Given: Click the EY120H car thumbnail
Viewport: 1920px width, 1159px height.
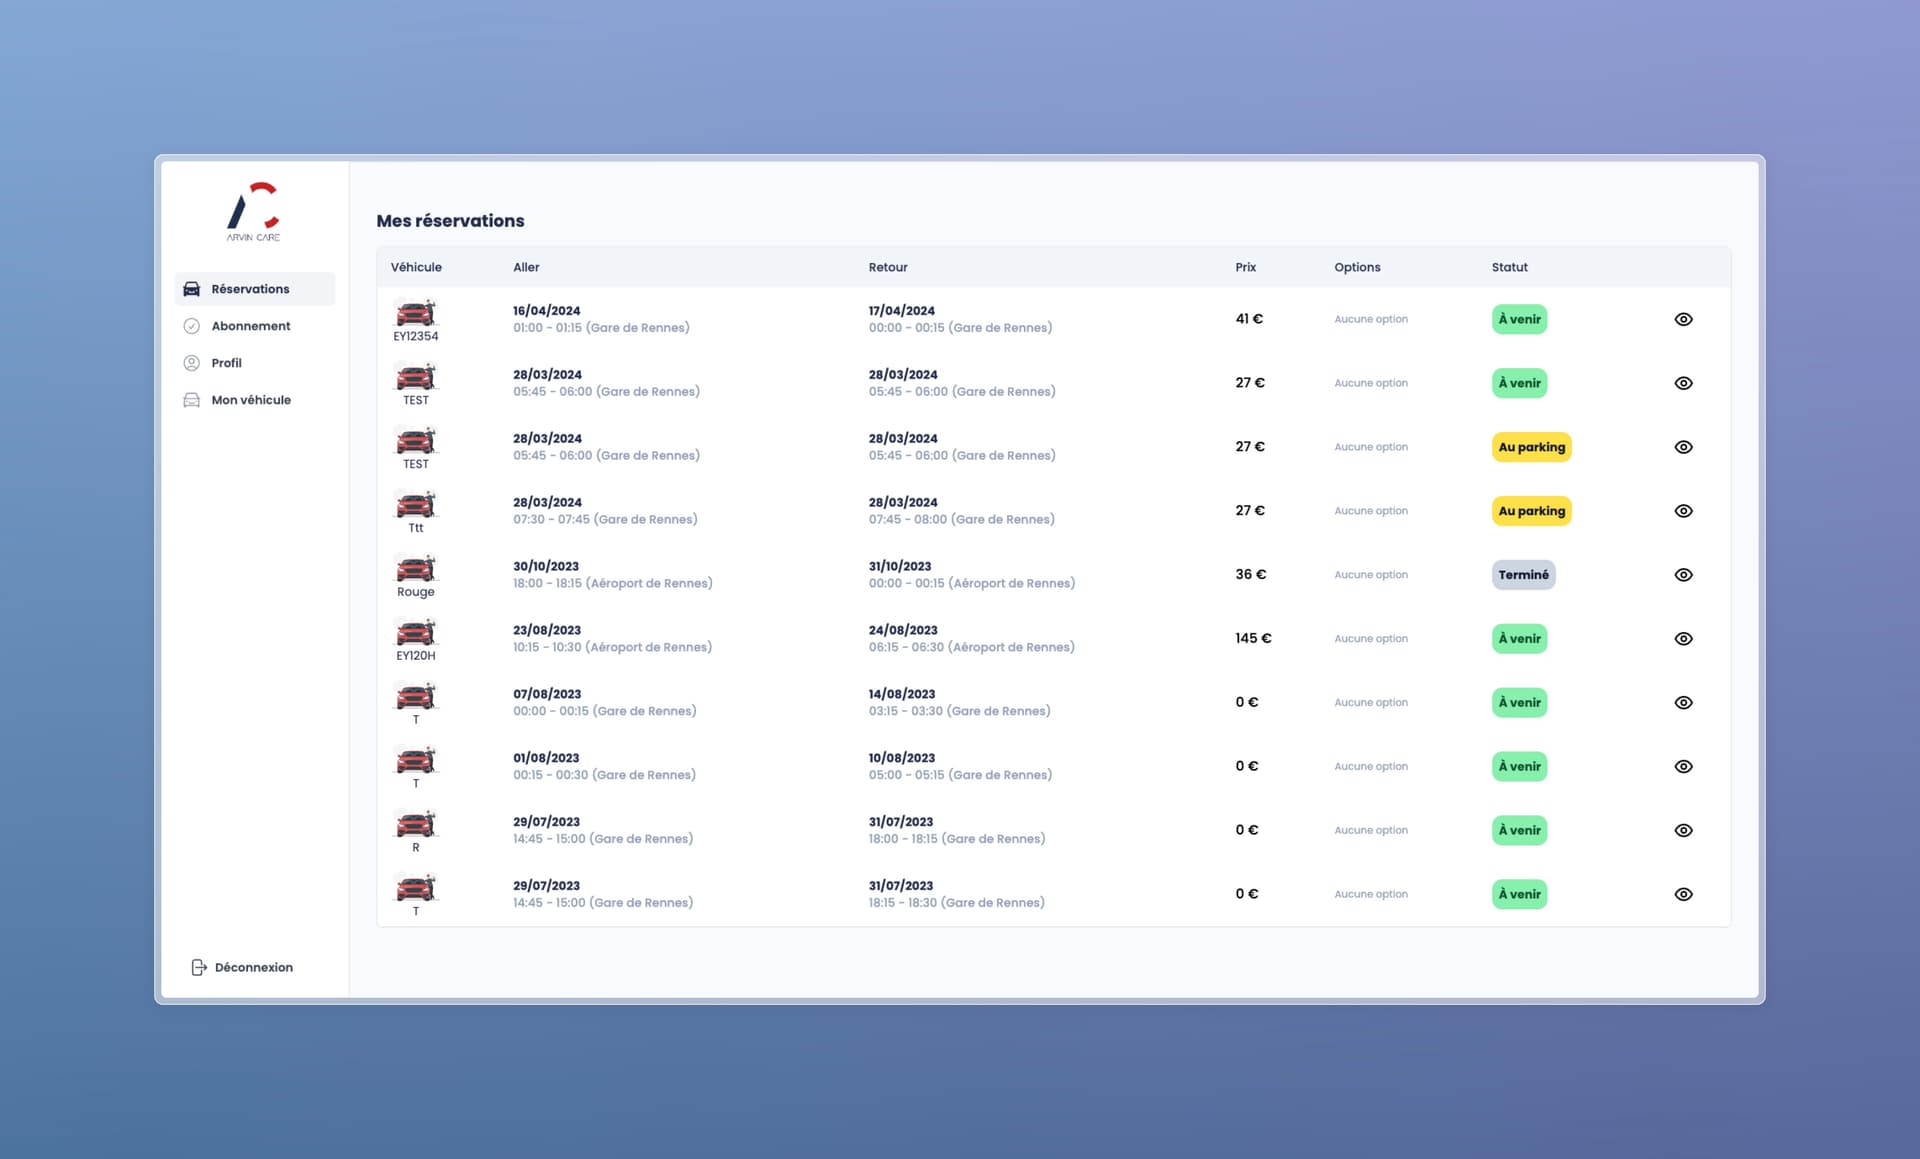Looking at the screenshot, I should click(x=415, y=633).
